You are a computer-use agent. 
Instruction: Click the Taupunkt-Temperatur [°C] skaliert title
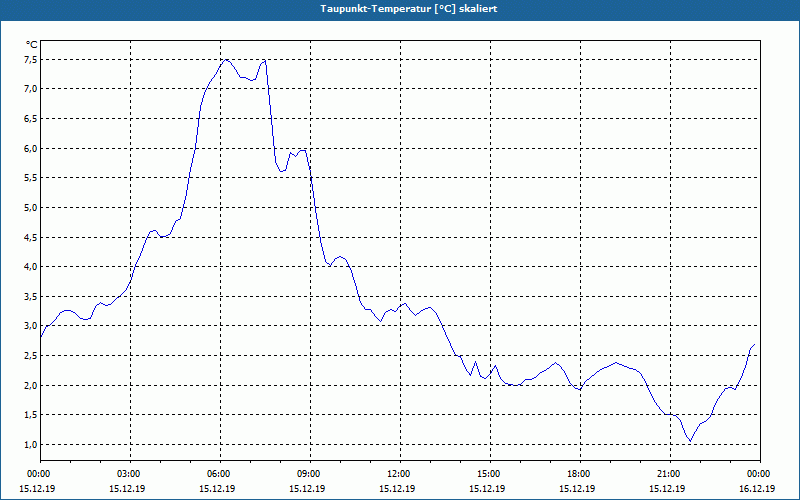409,9
